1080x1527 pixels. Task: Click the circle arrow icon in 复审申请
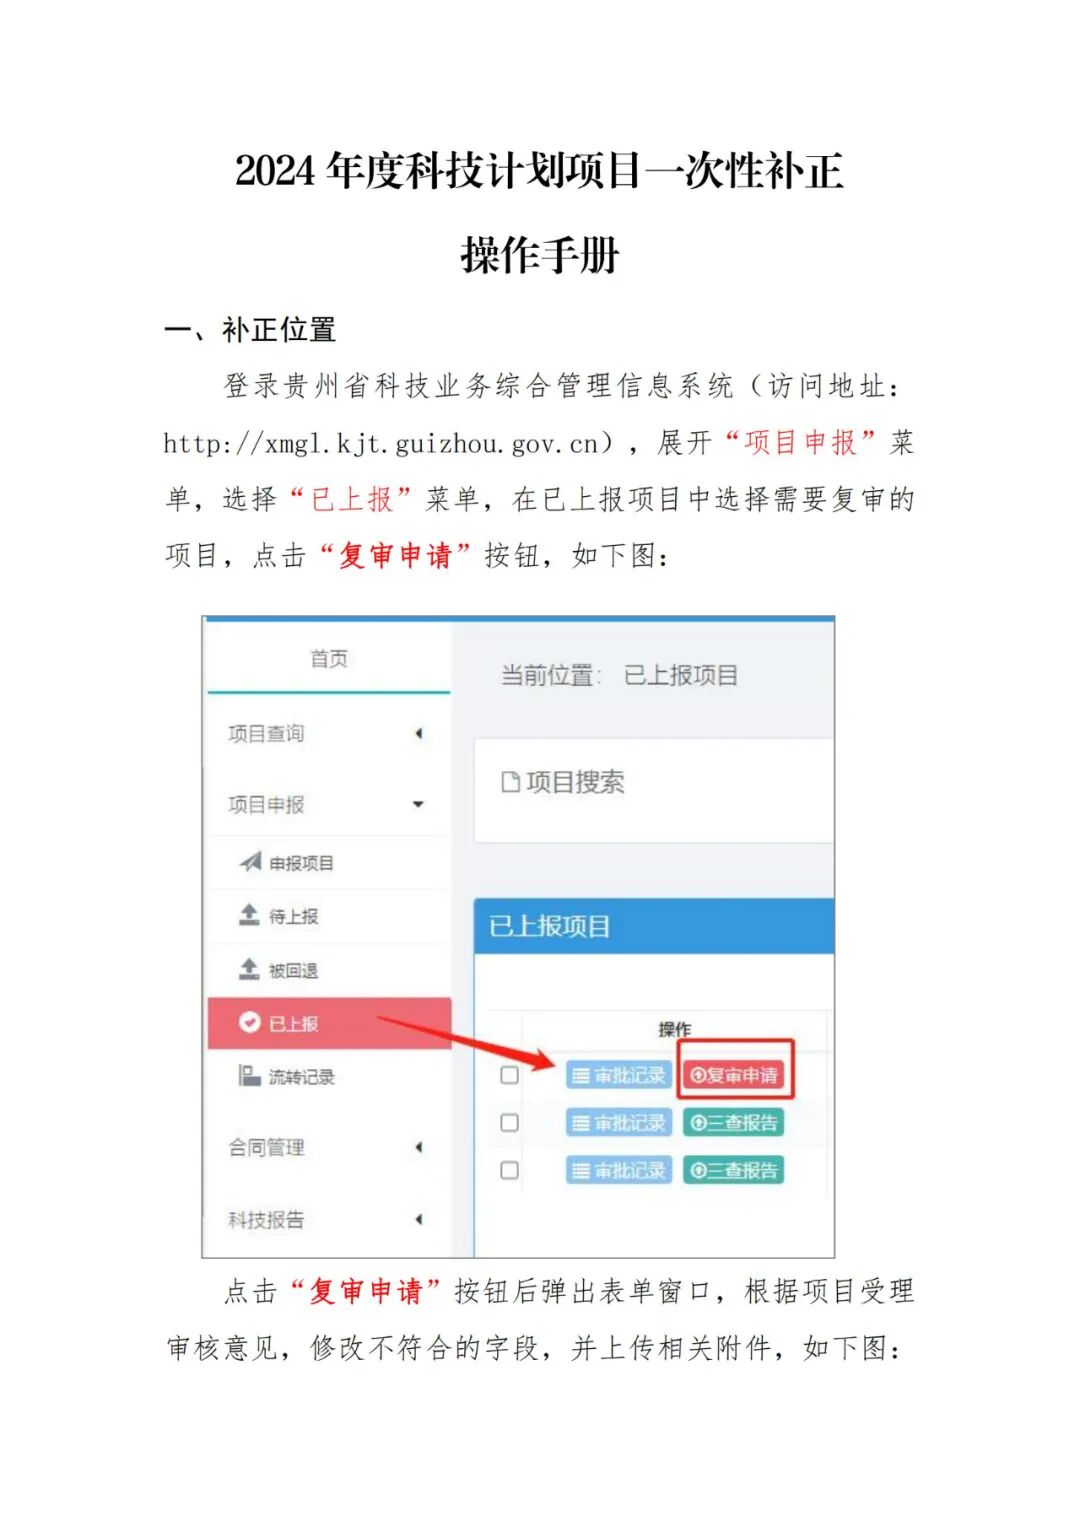[698, 1075]
